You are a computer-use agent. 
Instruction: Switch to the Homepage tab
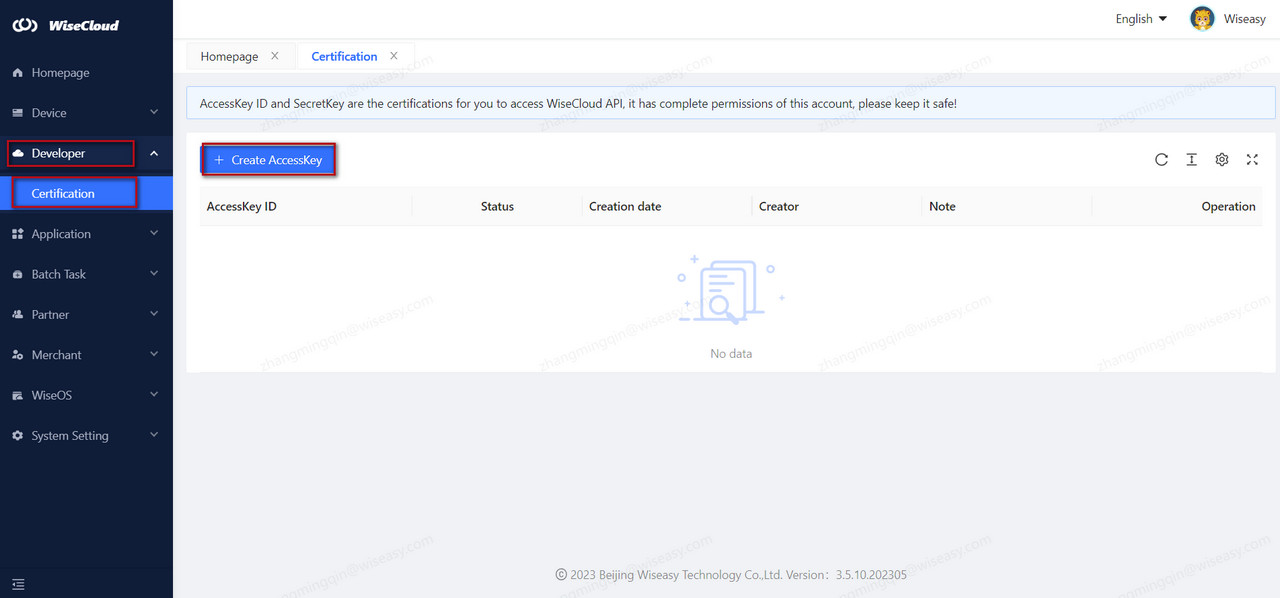point(229,57)
